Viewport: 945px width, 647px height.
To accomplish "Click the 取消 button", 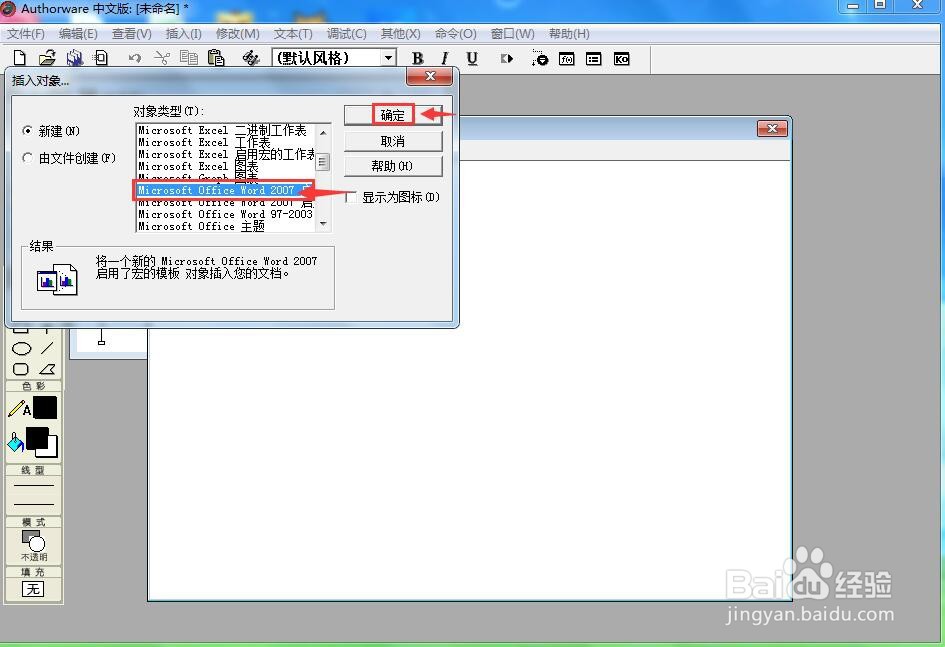I will coord(393,142).
